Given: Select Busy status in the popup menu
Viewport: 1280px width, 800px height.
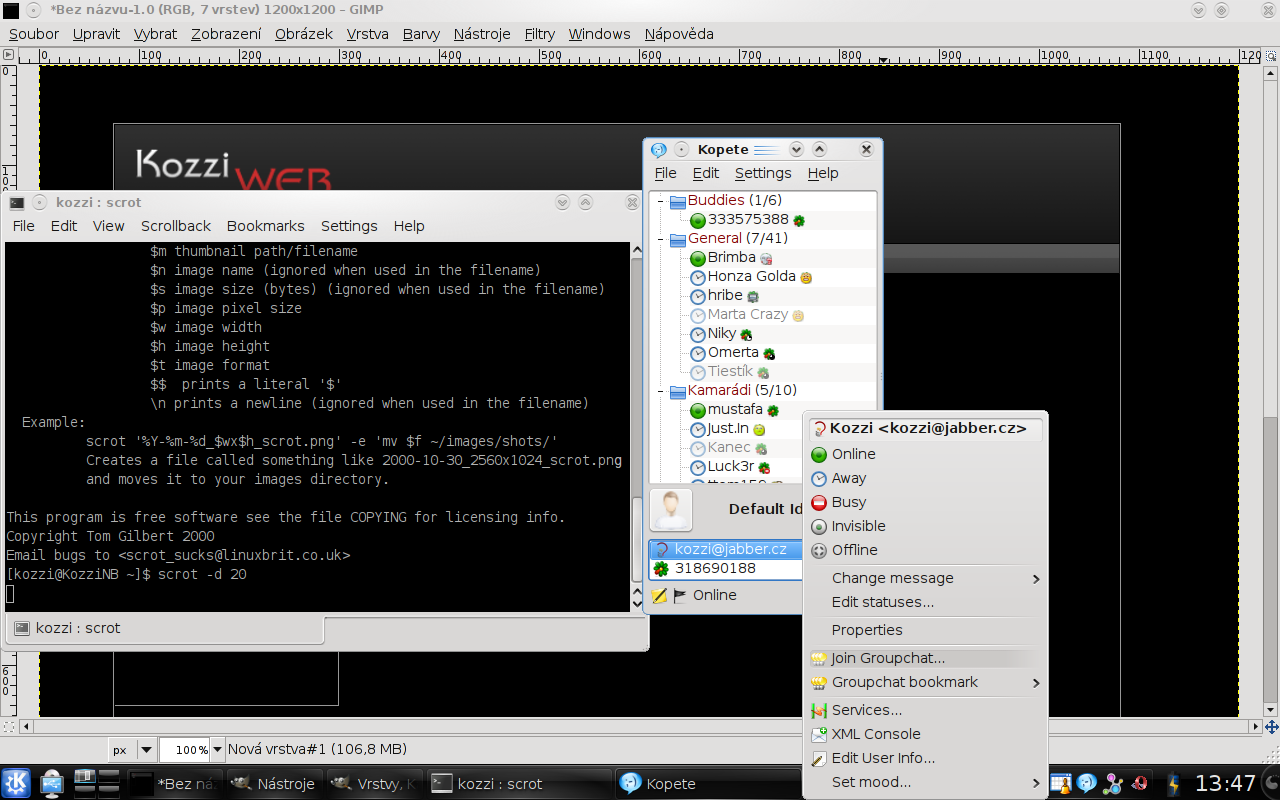Looking at the screenshot, I should coord(925,502).
